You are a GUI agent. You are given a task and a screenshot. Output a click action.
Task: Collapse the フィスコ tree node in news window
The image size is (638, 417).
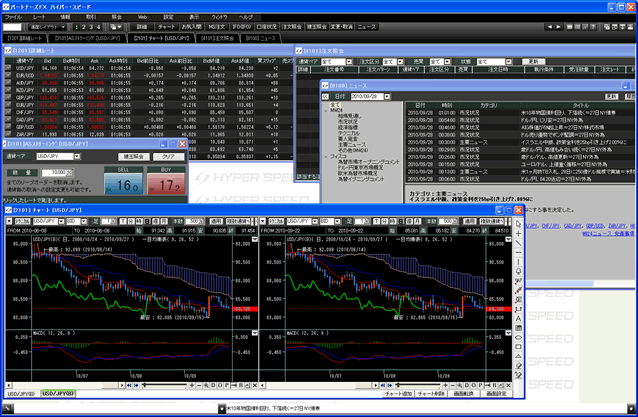(x=326, y=156)
